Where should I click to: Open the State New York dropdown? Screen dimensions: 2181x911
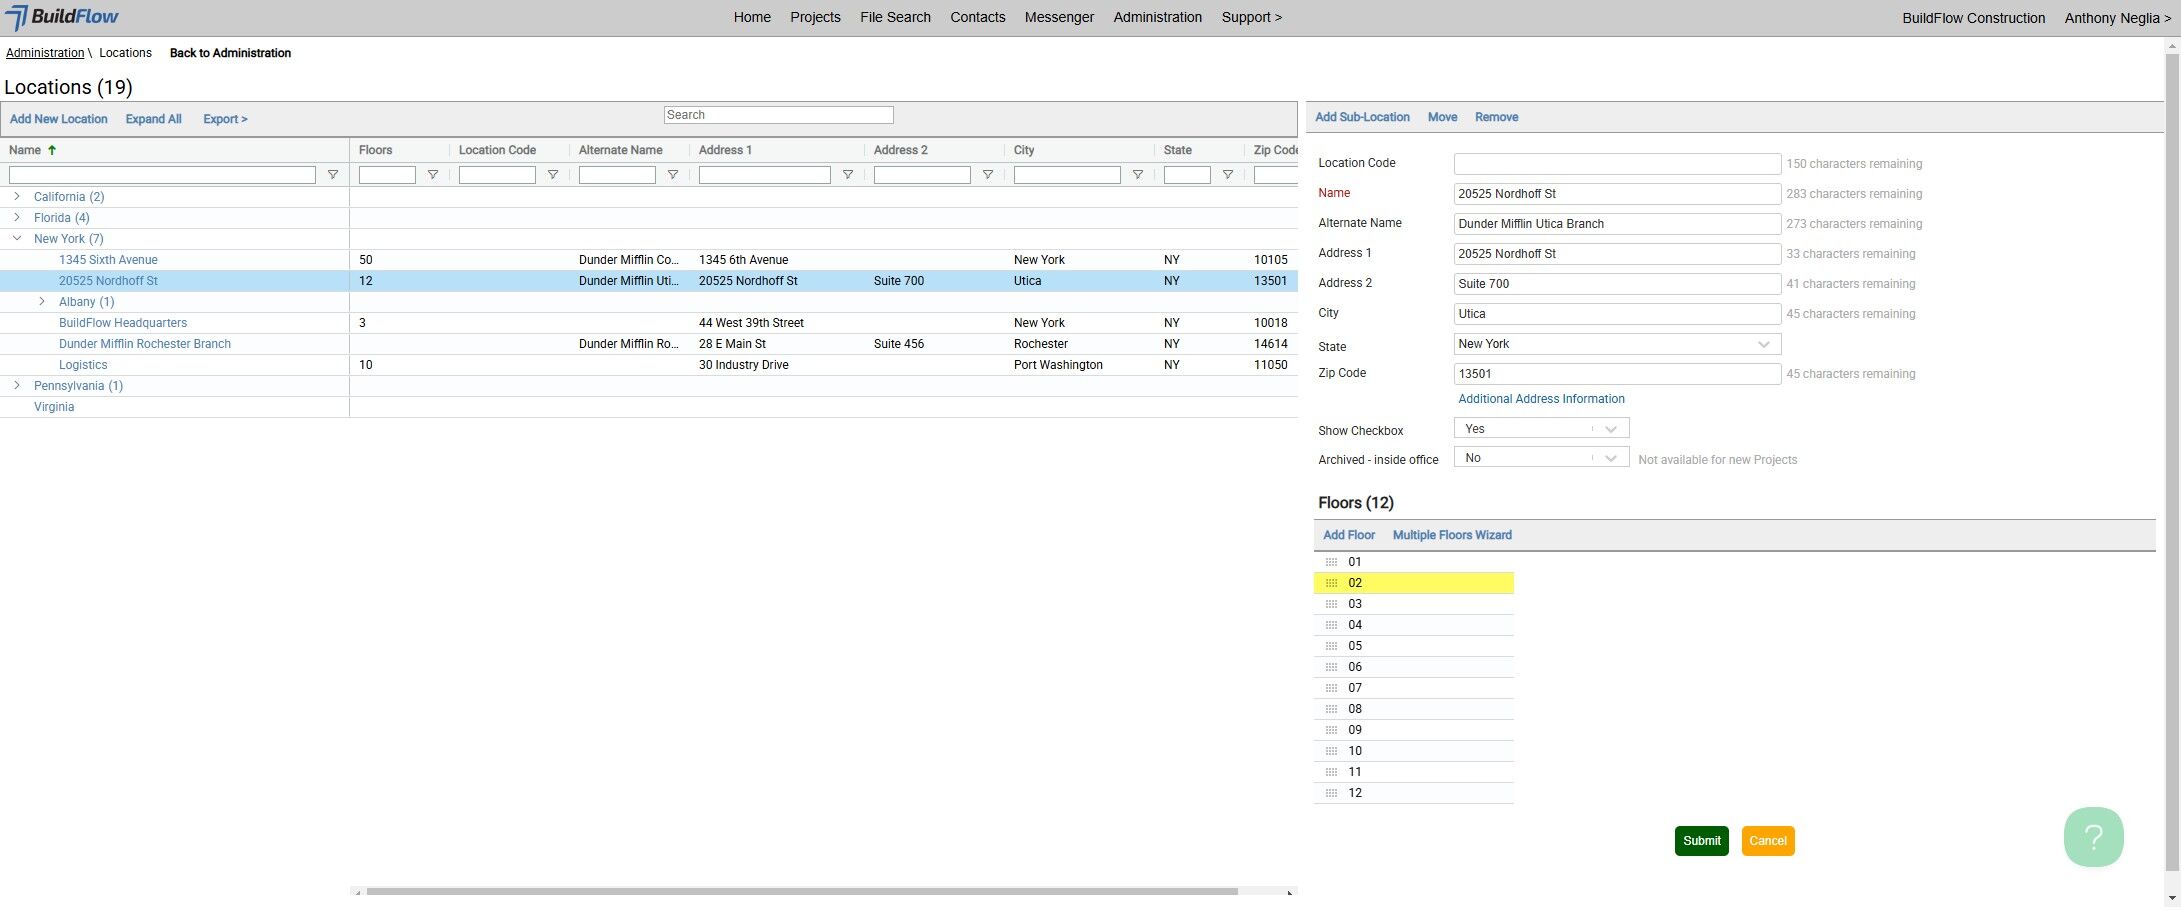click(1617, 344)
